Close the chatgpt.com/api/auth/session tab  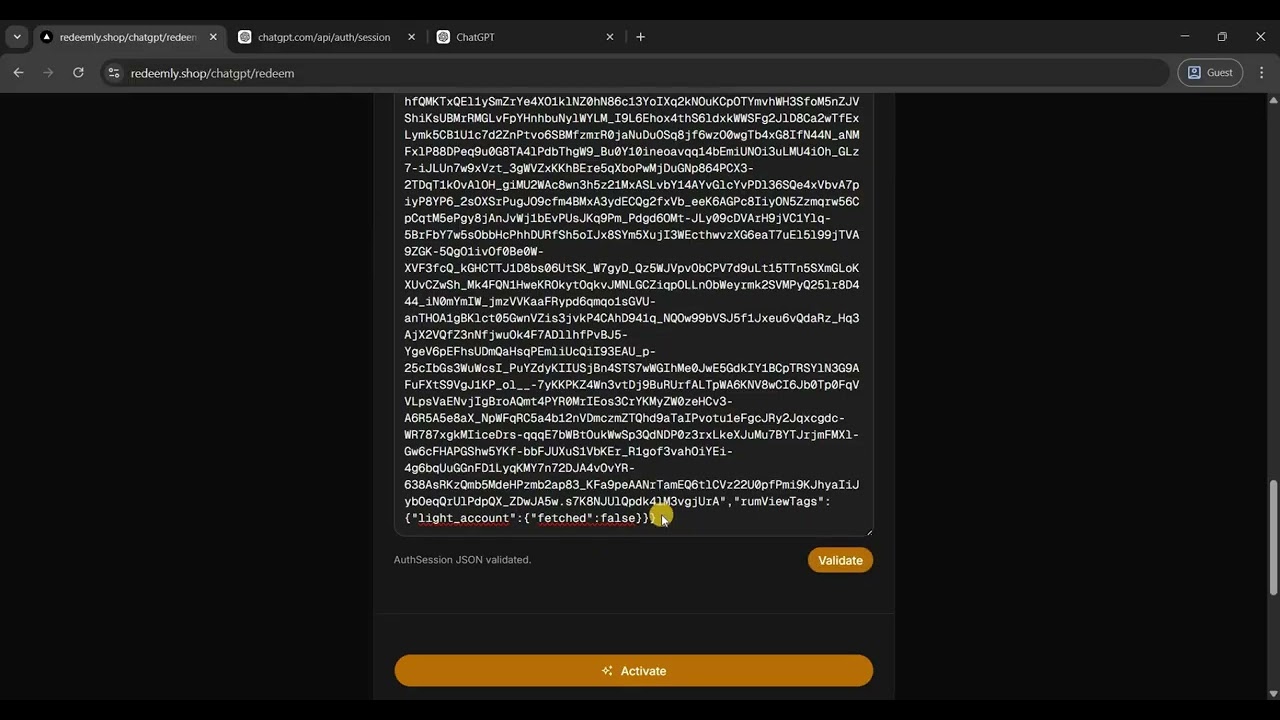point(411,37)
